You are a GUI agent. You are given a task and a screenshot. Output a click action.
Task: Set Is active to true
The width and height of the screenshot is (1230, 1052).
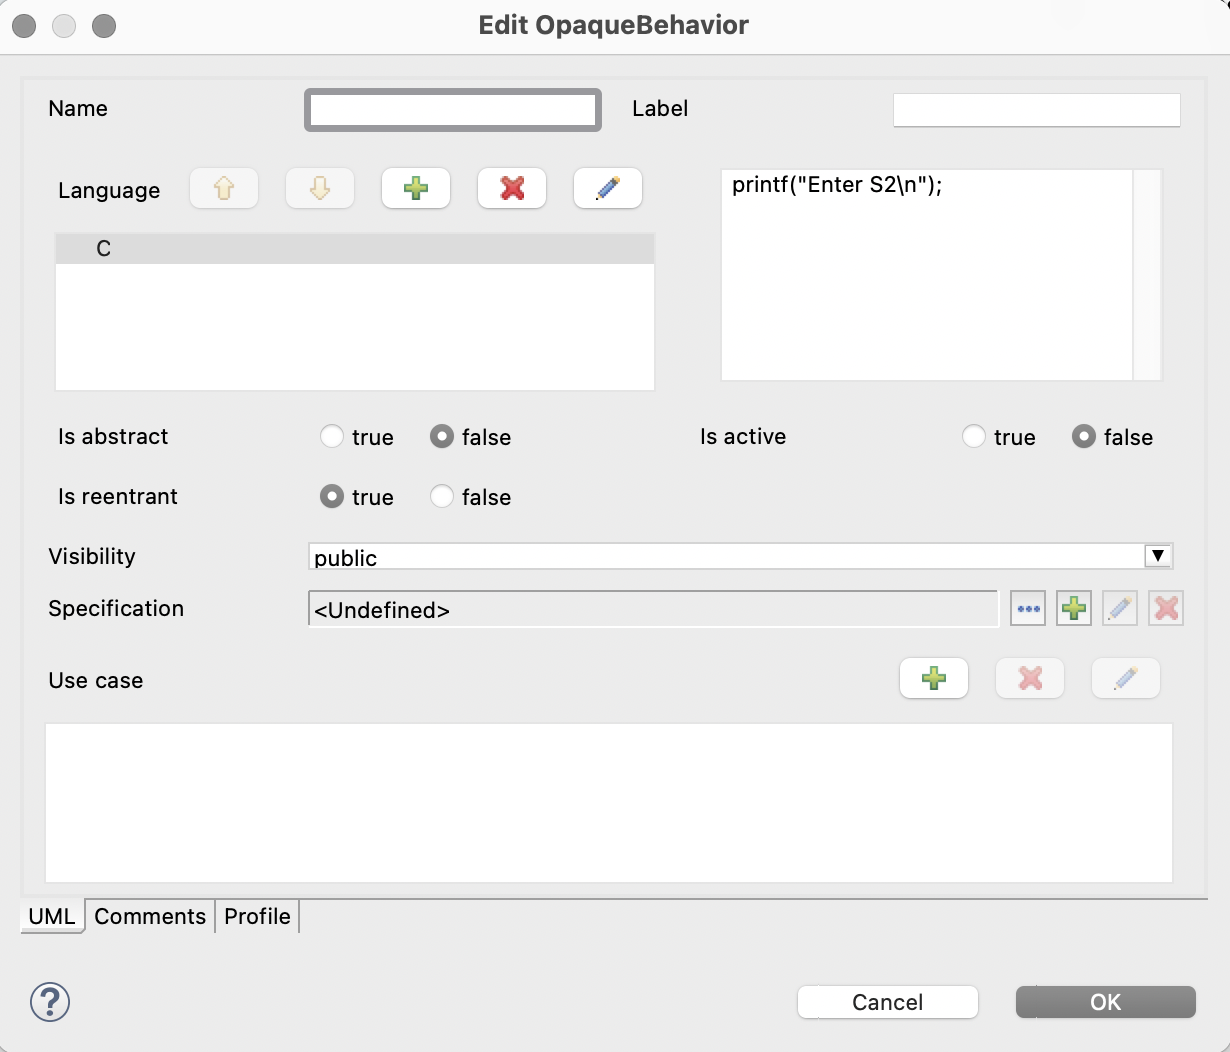[x=974, y=437]
